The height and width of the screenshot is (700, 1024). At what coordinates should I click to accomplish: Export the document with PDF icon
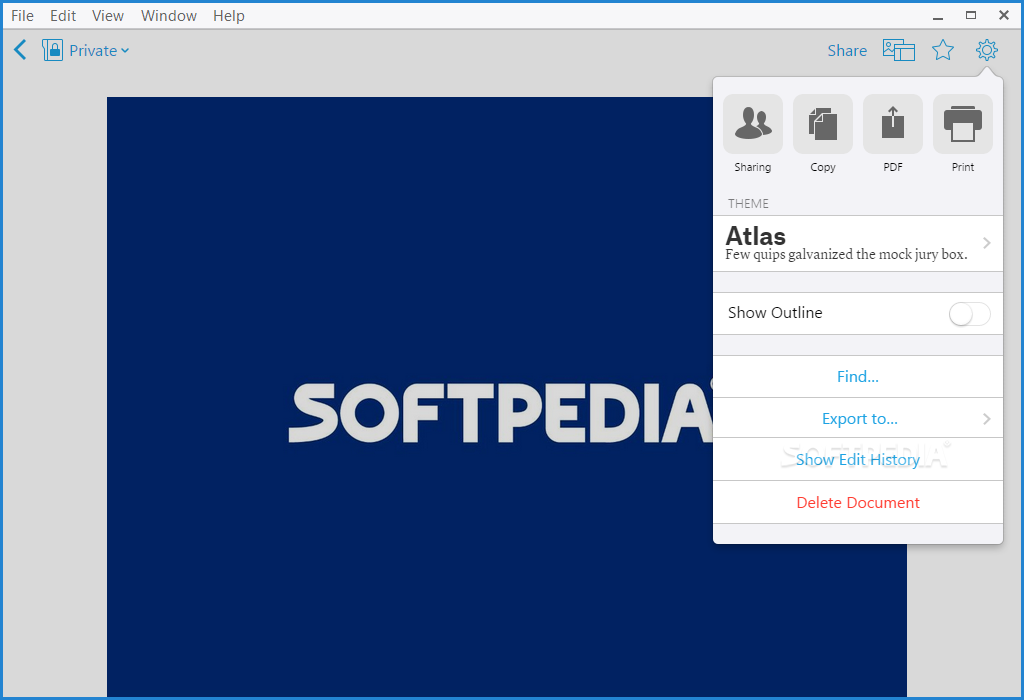tap(893, 124)
